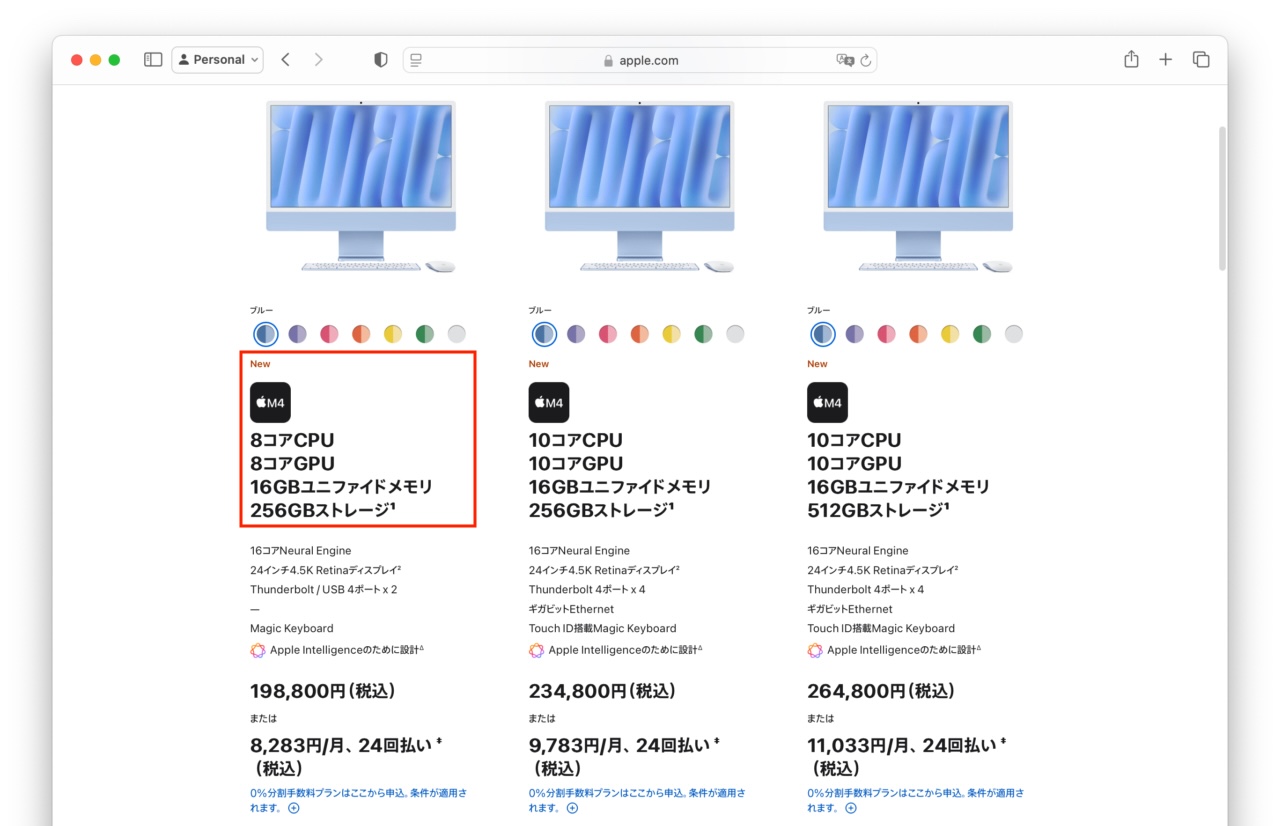1280x826 pixels.
Task: Select yellow swatch for the 8-core CPU iMac
Action: (x=393, y=334)
